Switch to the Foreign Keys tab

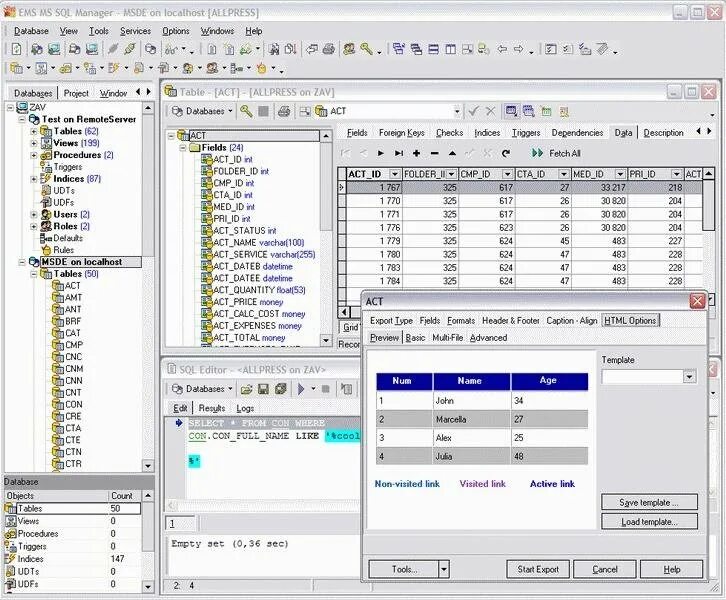coord(401,133)
